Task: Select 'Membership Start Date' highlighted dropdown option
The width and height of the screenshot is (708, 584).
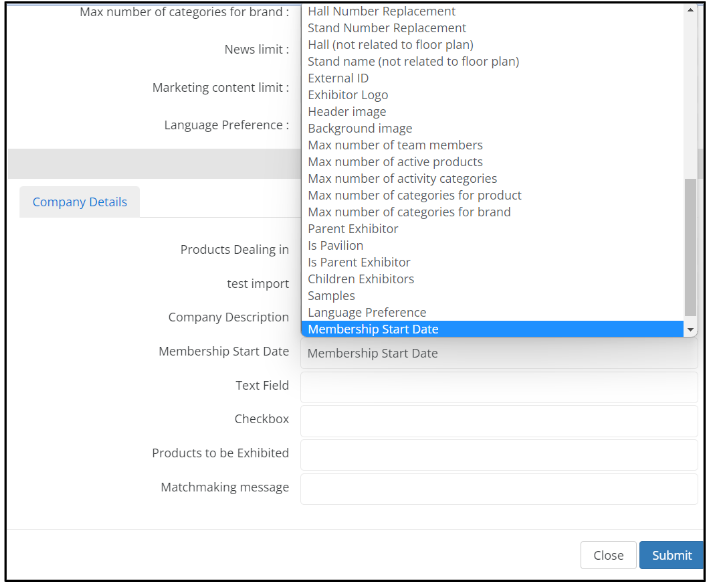Action: [372, 329]
